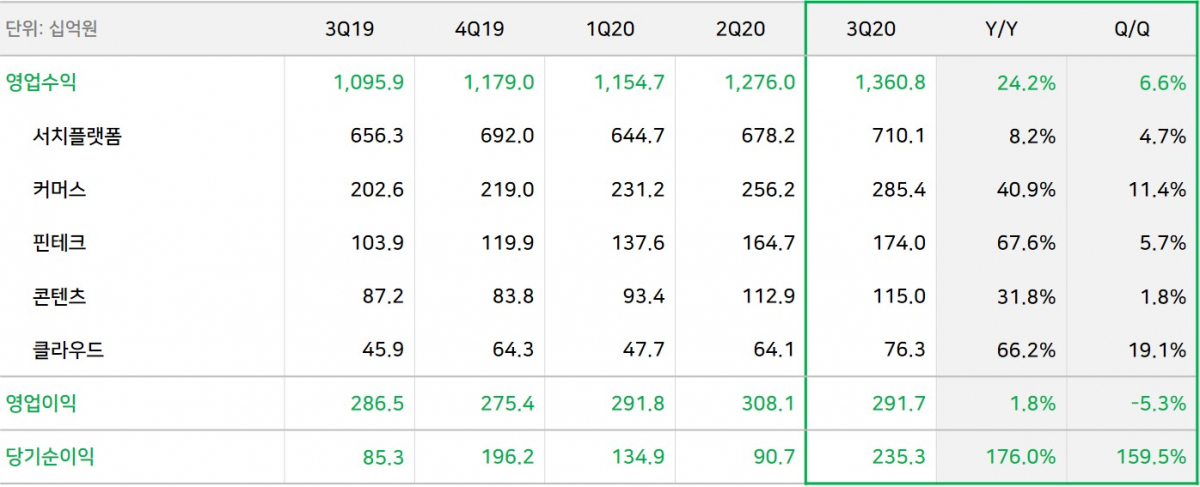Click the 1Q20 column header
1200x487 pixels.
610,29
